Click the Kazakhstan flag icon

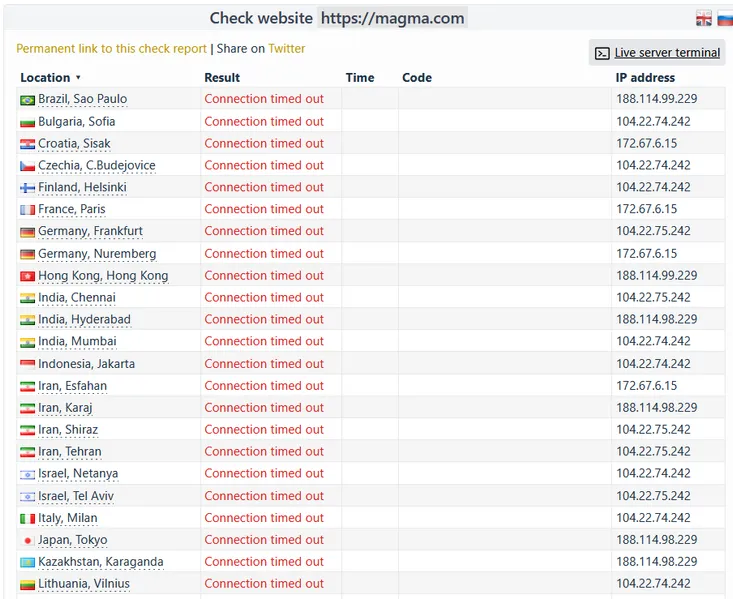tap(27, 563)
